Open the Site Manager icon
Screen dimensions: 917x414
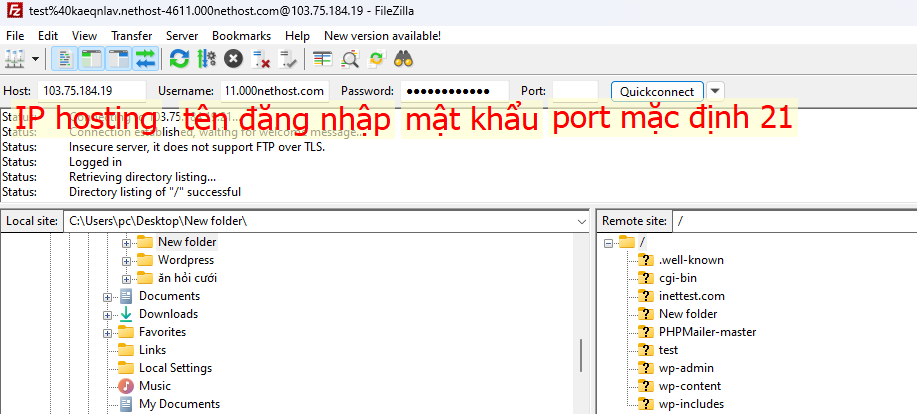pos(14,59)
